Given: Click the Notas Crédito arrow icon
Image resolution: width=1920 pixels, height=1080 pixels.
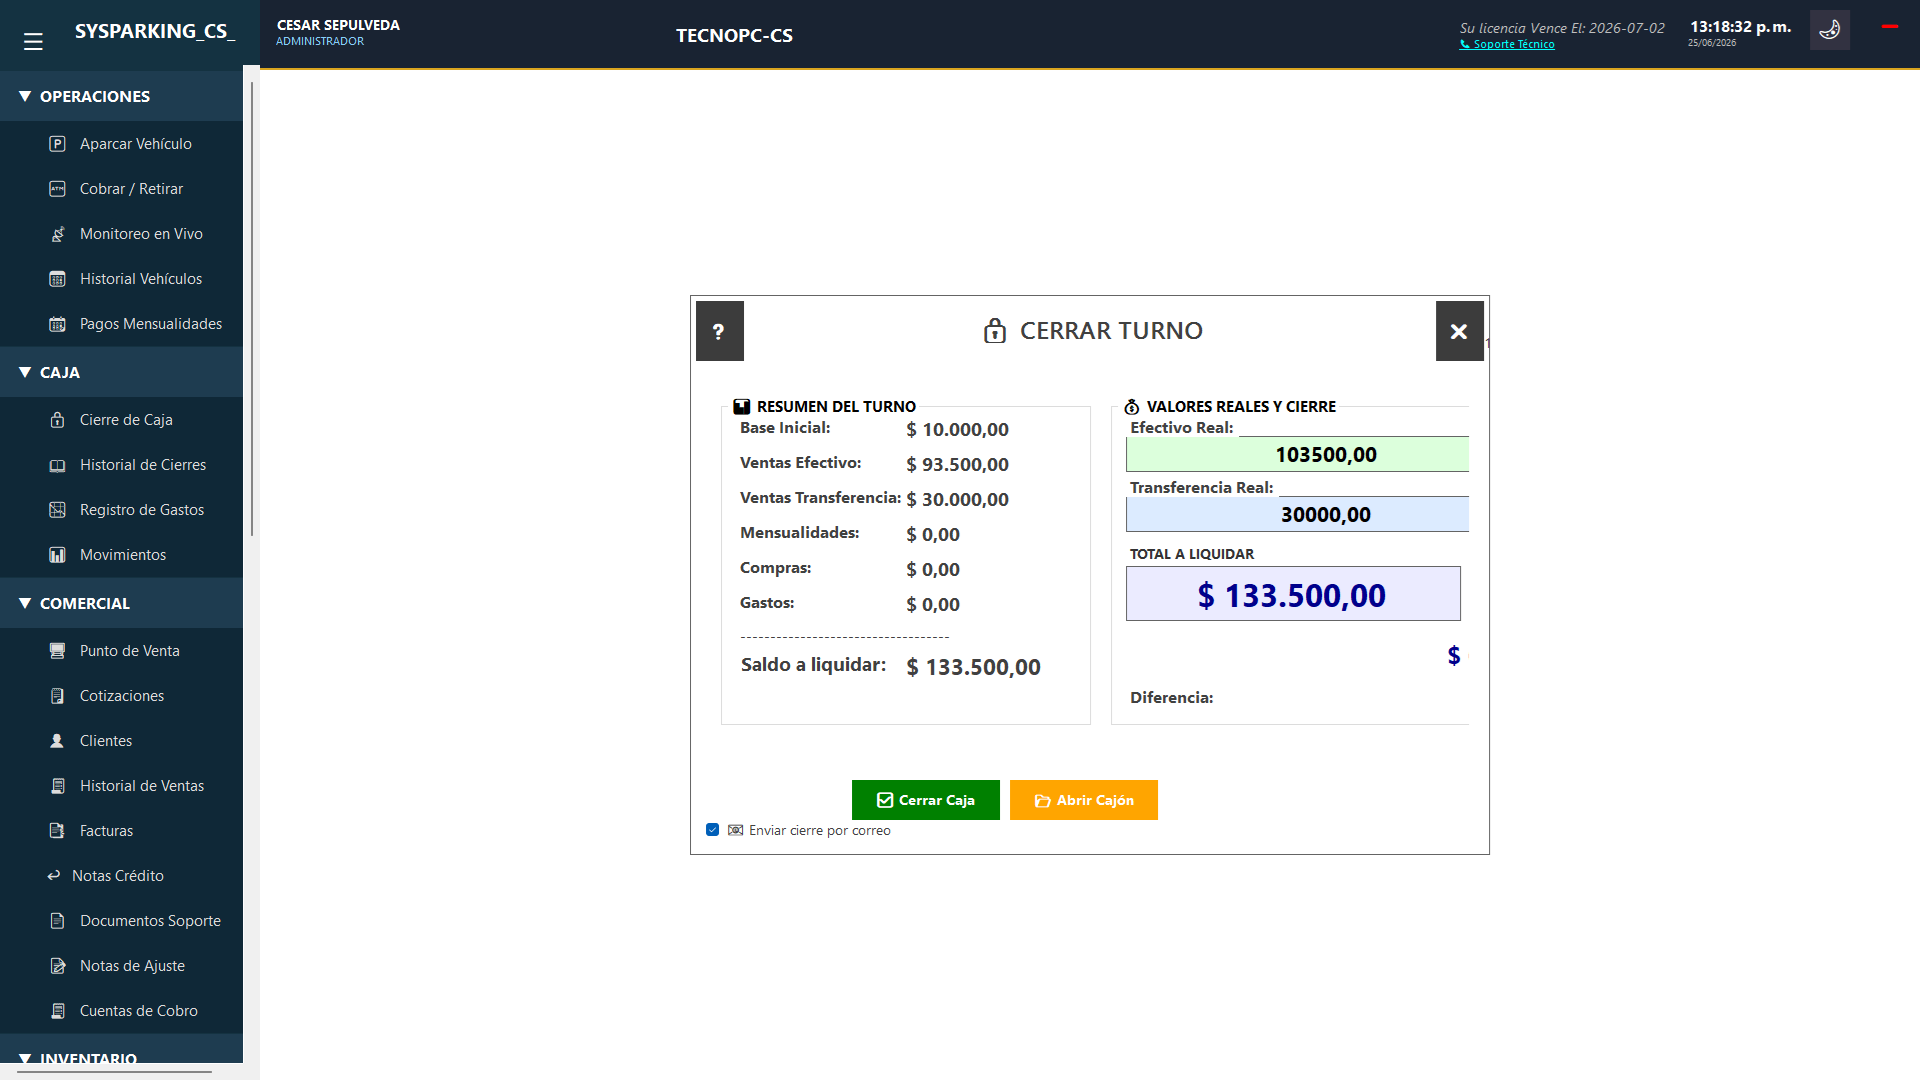Looking at the screenshot, I should point(54,876).
